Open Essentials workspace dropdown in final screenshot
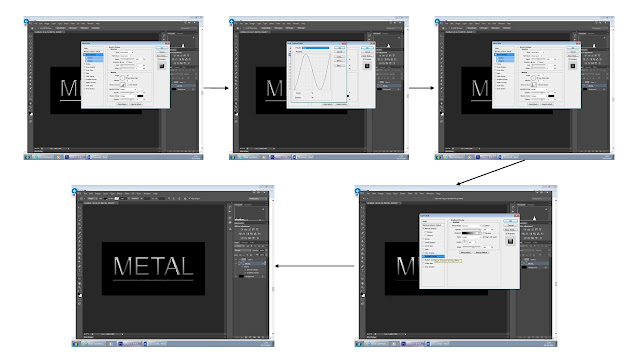The width and height of the screenshot is (640, 360). [x=258, y=198]
